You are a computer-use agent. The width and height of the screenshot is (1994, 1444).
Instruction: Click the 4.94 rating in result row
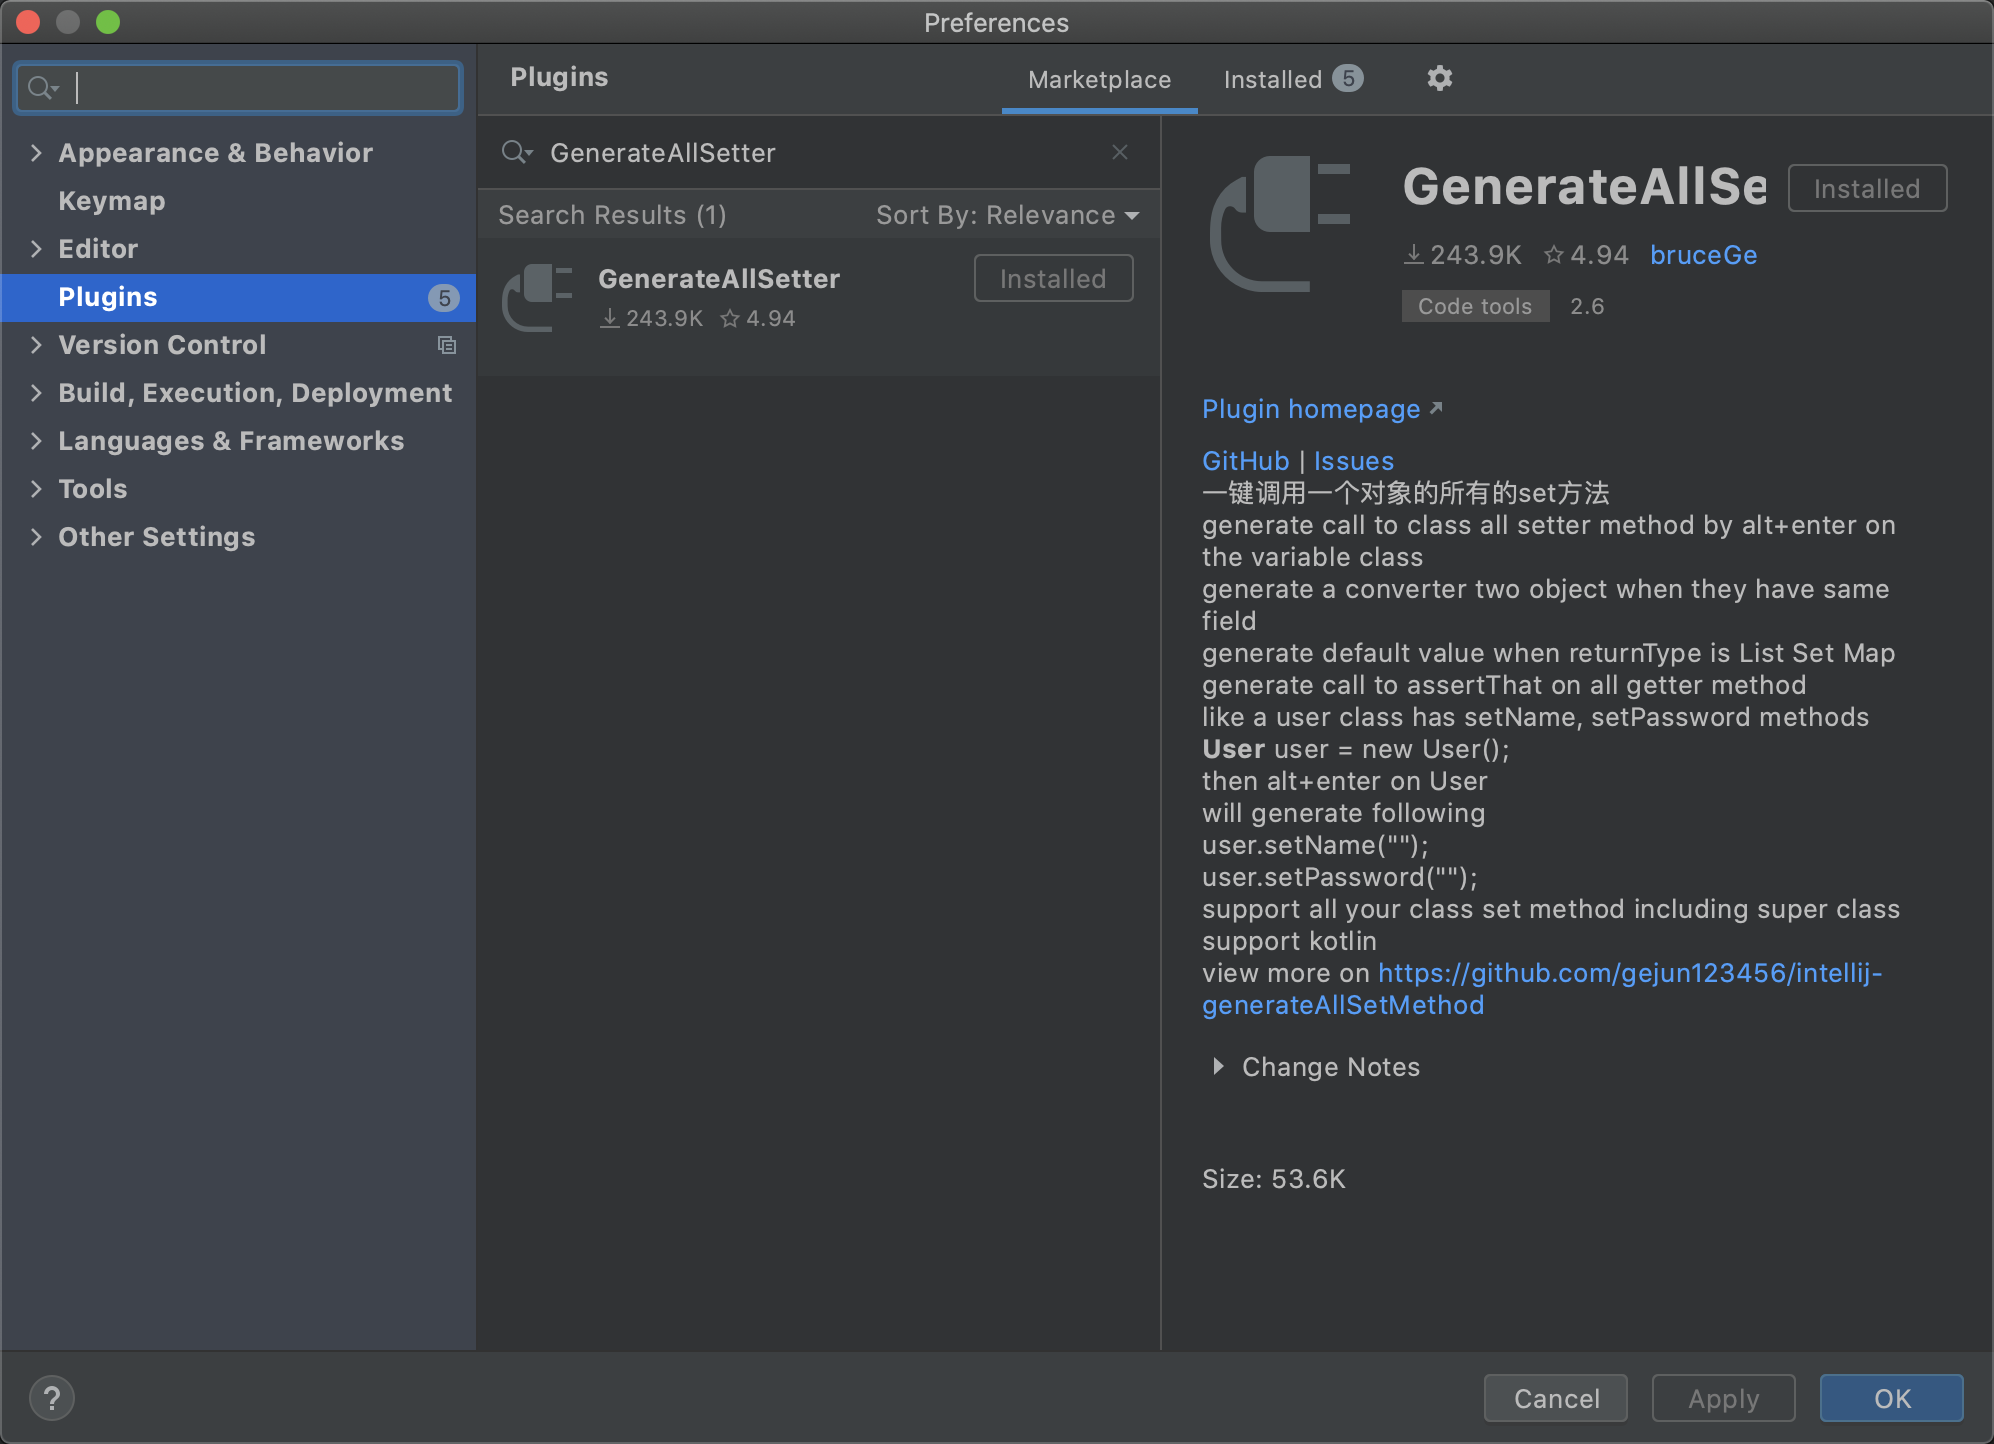(x=758, y=318)
